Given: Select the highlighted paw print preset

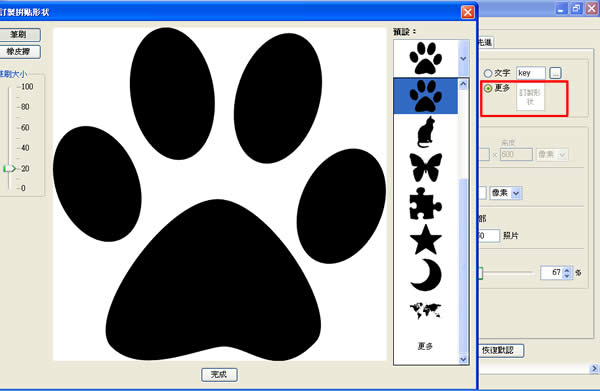Looking at the screenshot, I should click(426, 96).
